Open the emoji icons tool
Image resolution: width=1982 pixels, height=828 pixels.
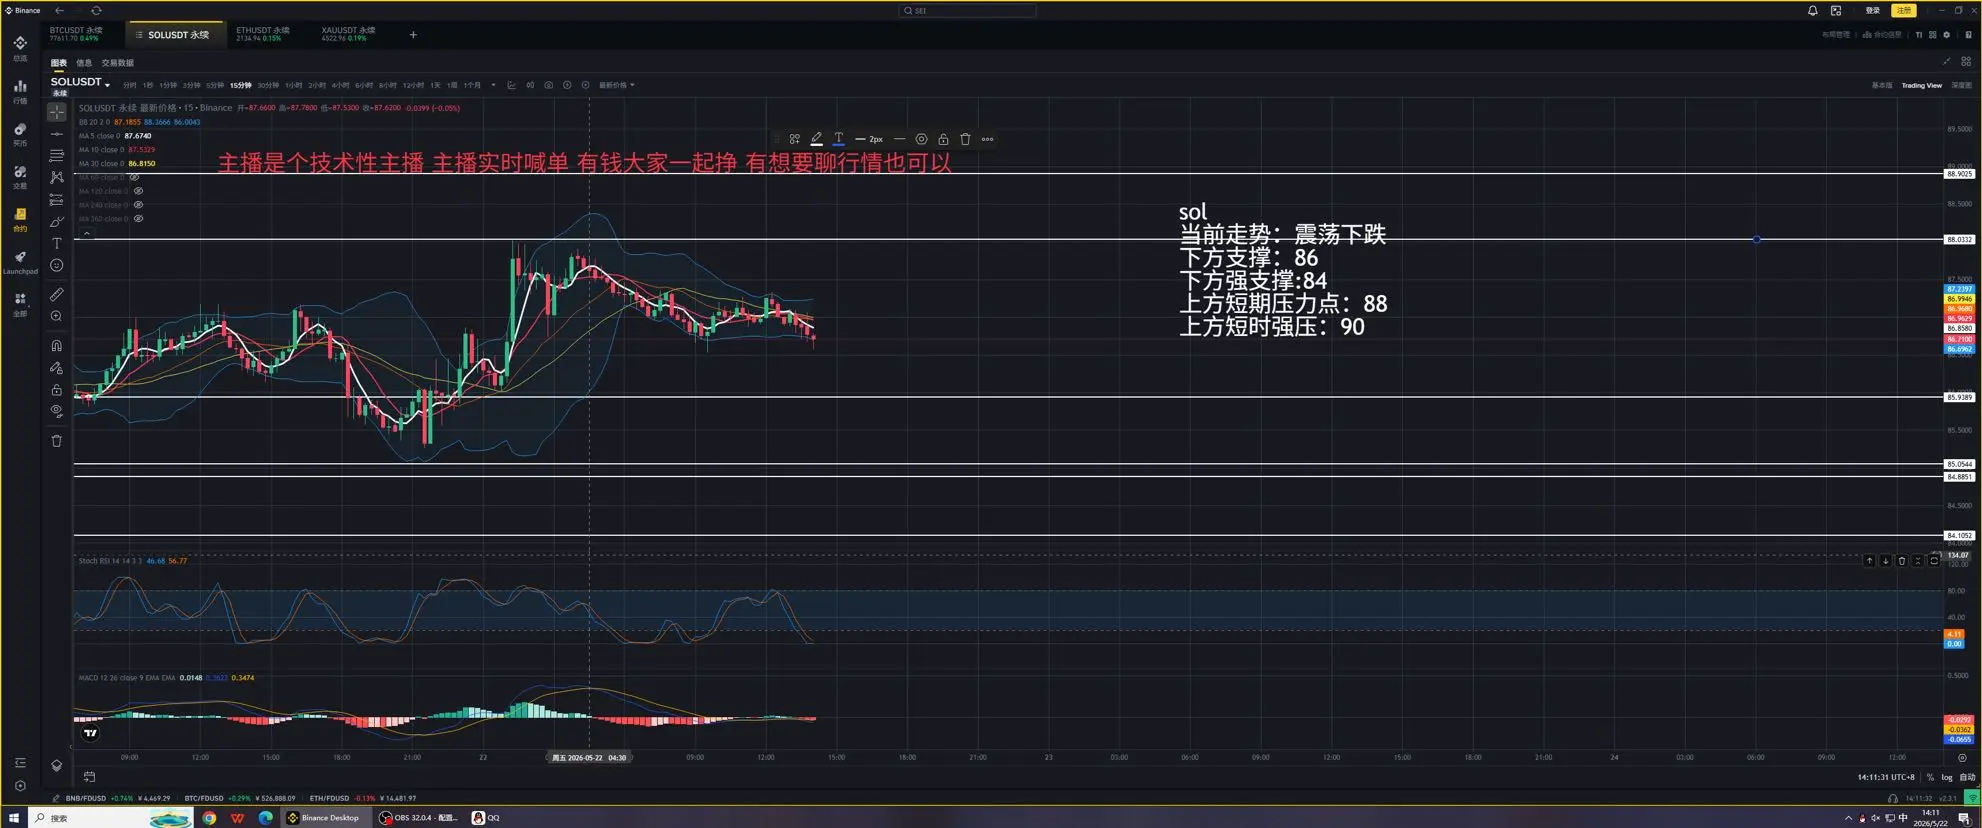pyautogui.click(x=57, y=266)
